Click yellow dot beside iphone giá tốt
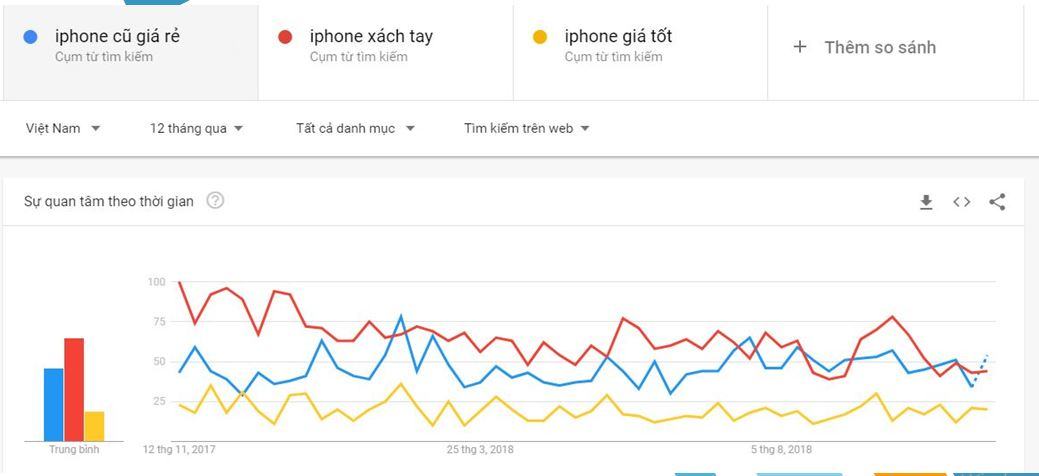 click(540, 37)
